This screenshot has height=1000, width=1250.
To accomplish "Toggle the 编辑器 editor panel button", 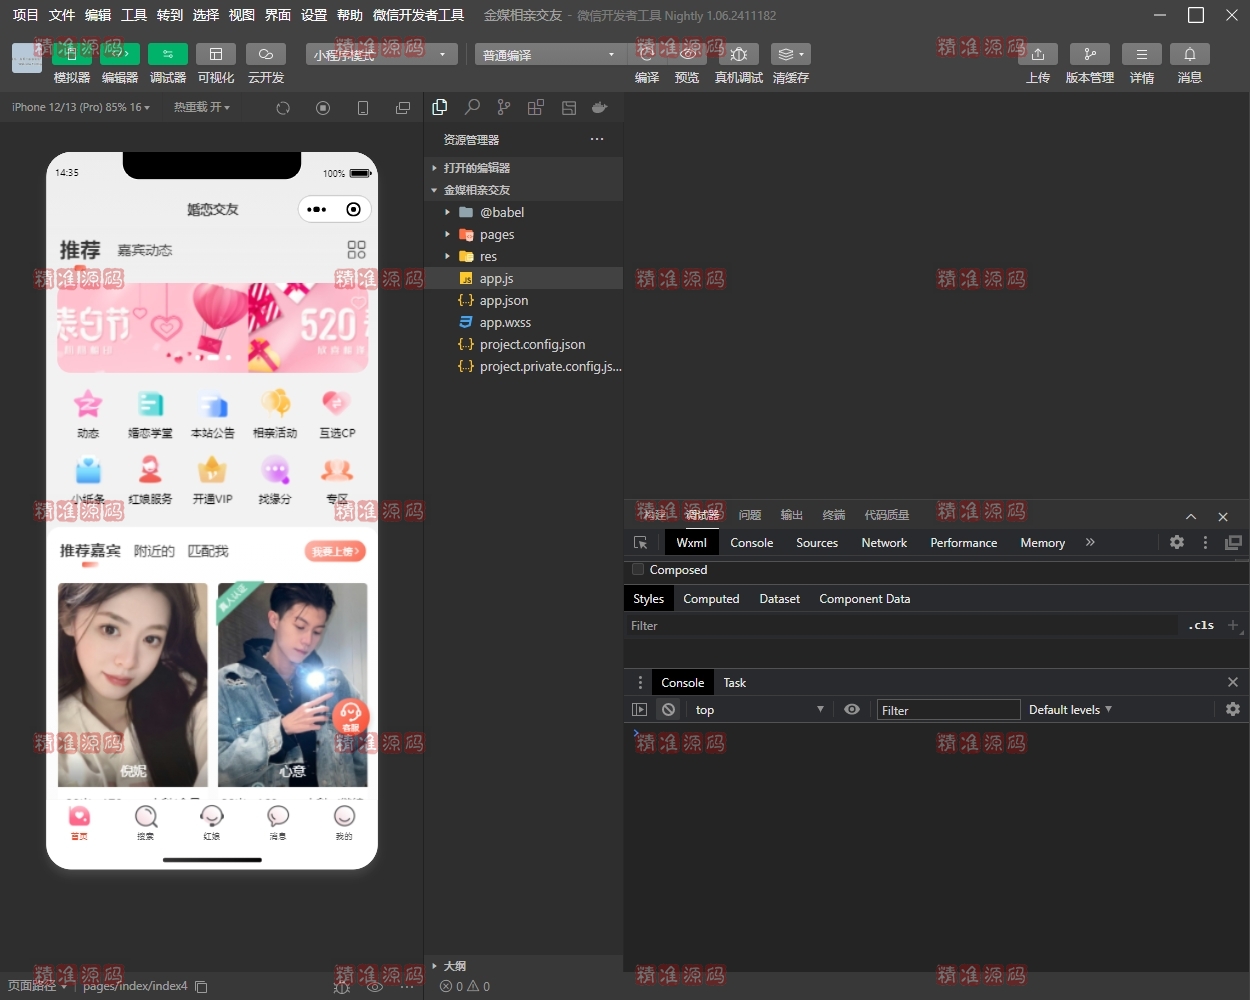I will point(119,54).
